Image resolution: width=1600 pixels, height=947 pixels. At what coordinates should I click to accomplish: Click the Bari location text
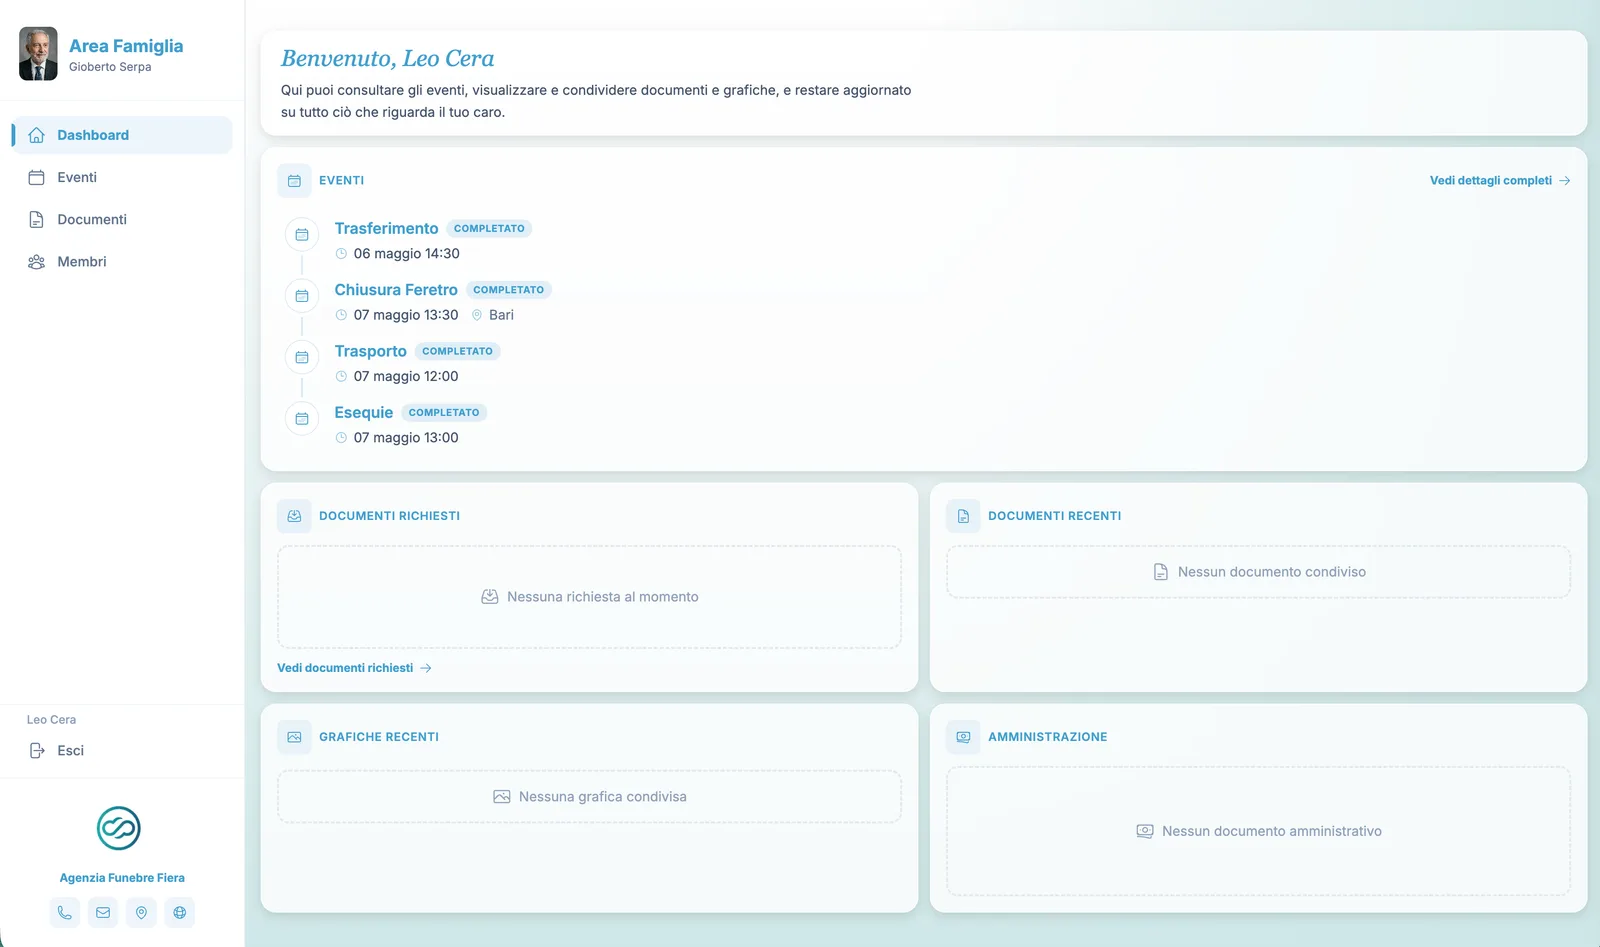click(501, 315)
